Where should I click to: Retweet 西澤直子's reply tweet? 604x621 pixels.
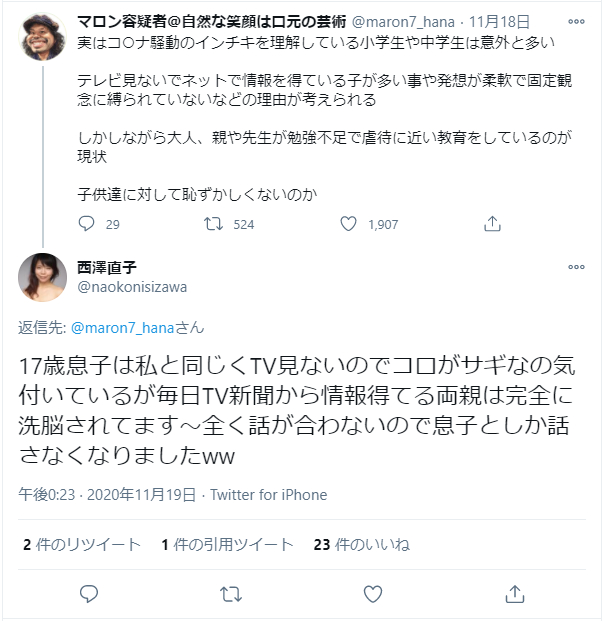[231, 594]
